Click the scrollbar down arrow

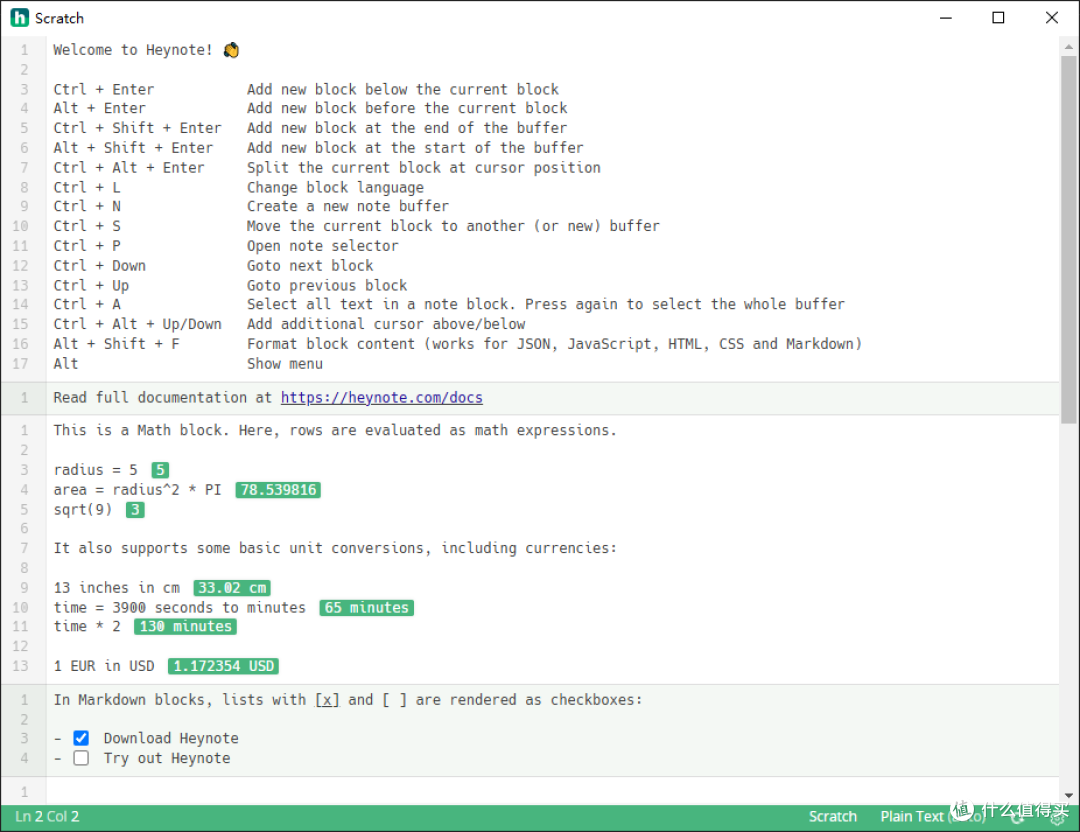point(1068,795)
